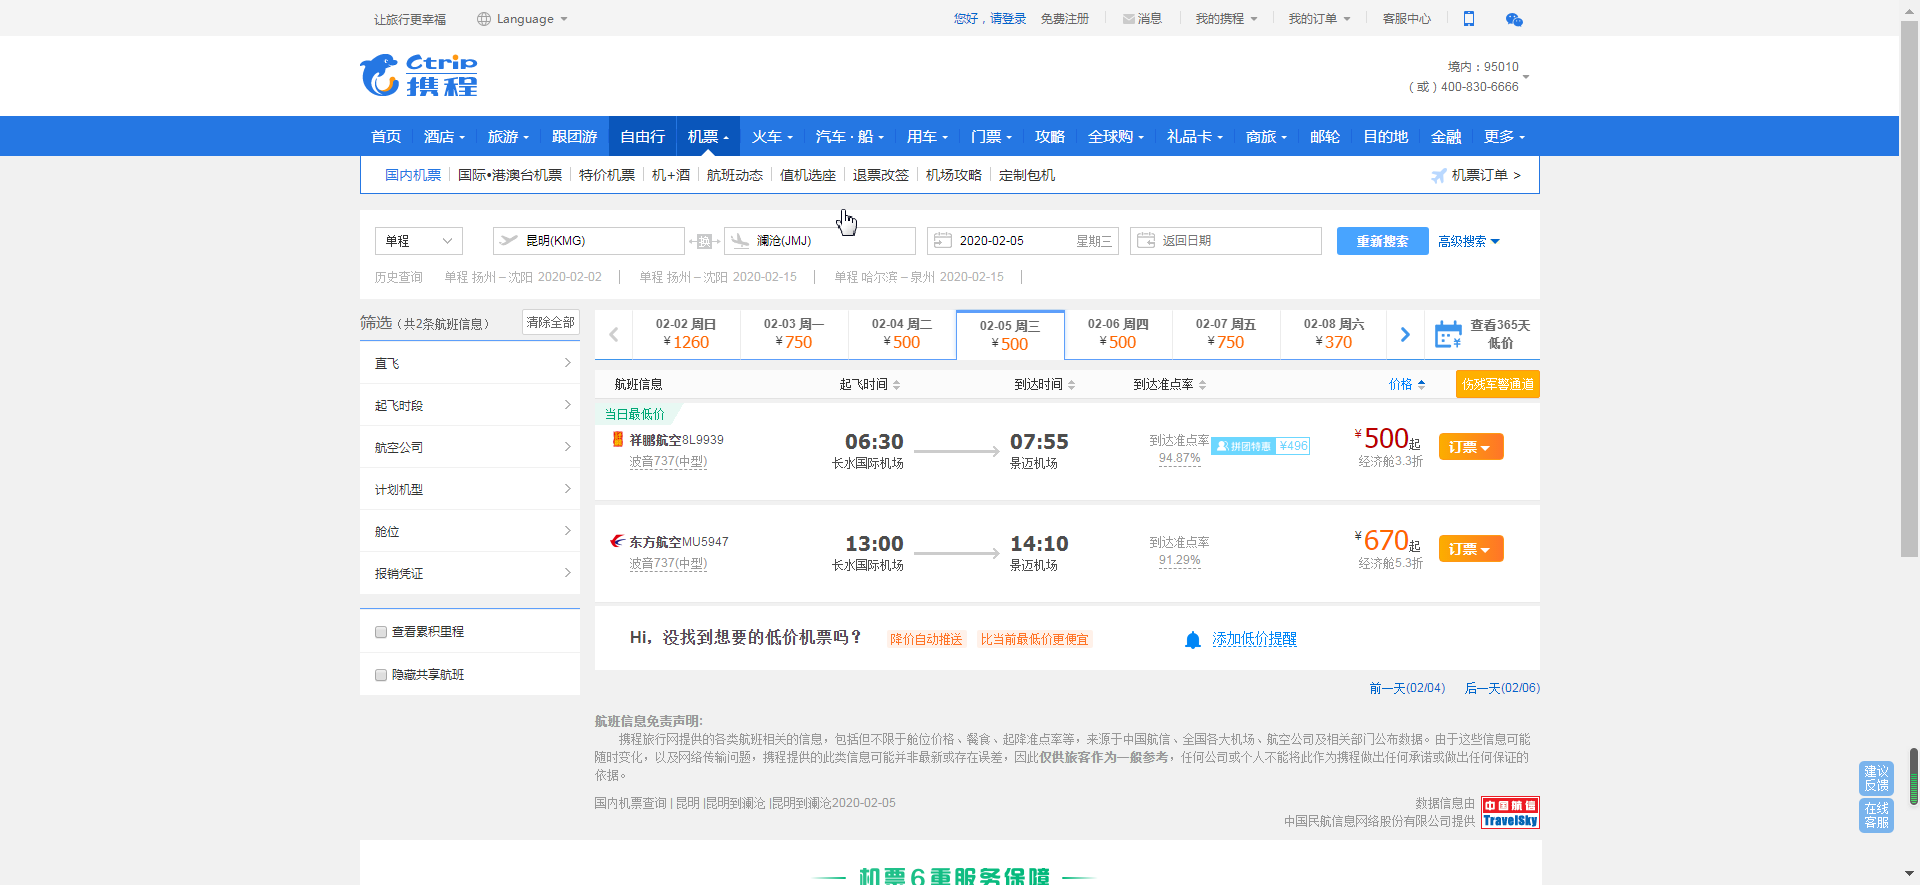Screen dimensions: 1920x885
Task: Click the bell low-price alert icon
Action: click(x=1192, y=640)
